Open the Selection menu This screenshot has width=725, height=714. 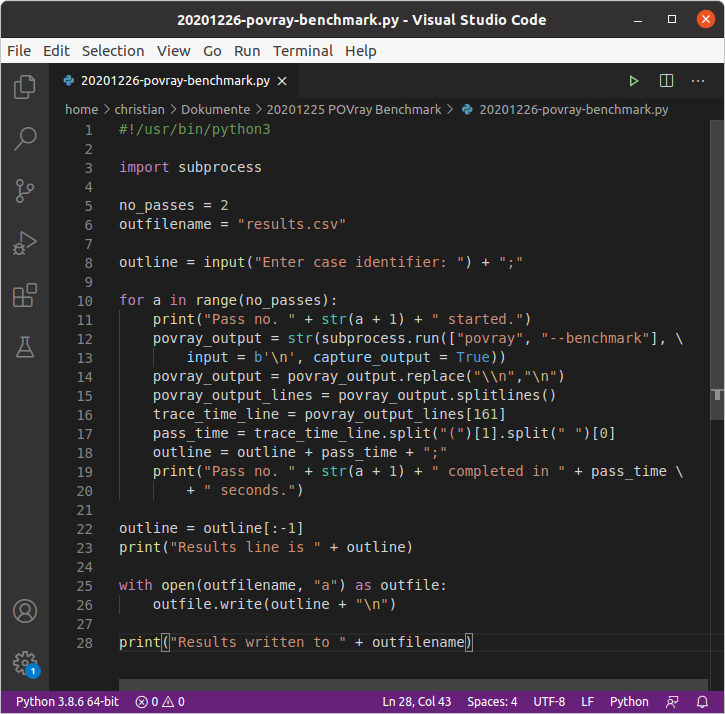pos(113,51)
